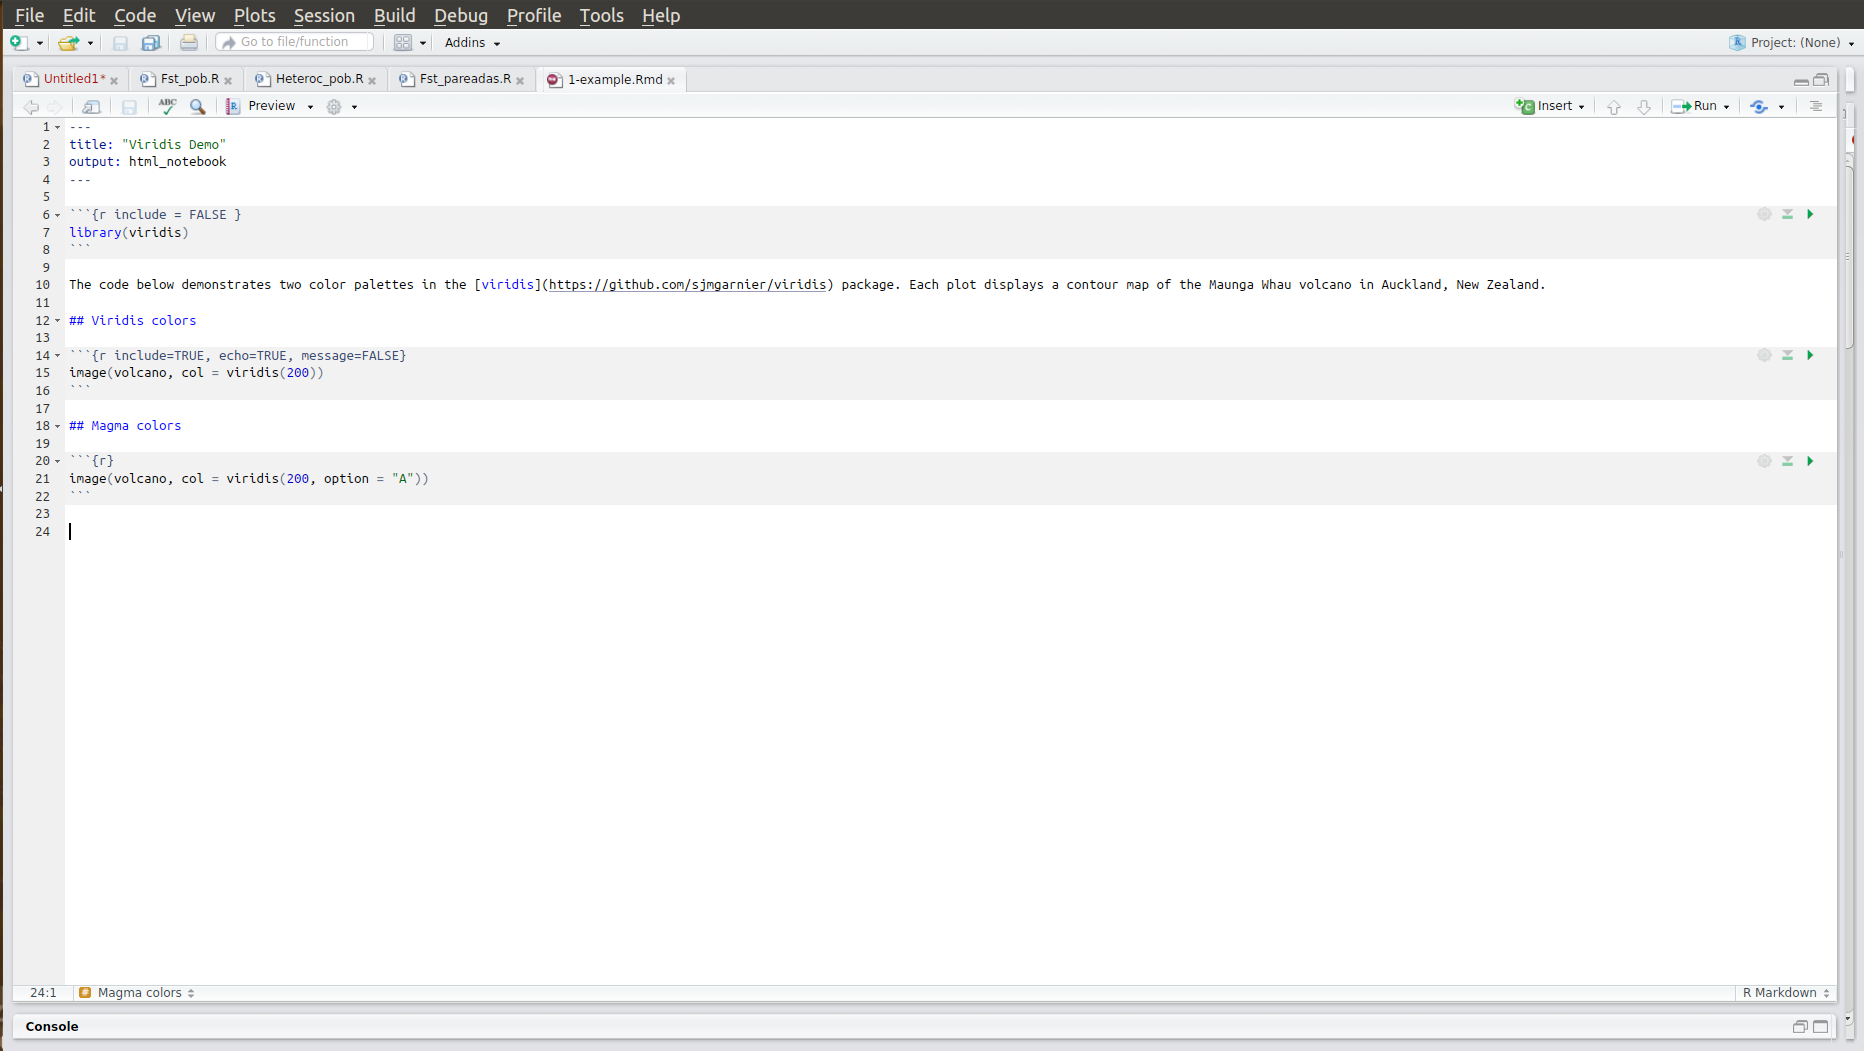Expand the Preview options dropdown arrow
The width and height of the screenshot is (1864, 1051).
point(310,107)
